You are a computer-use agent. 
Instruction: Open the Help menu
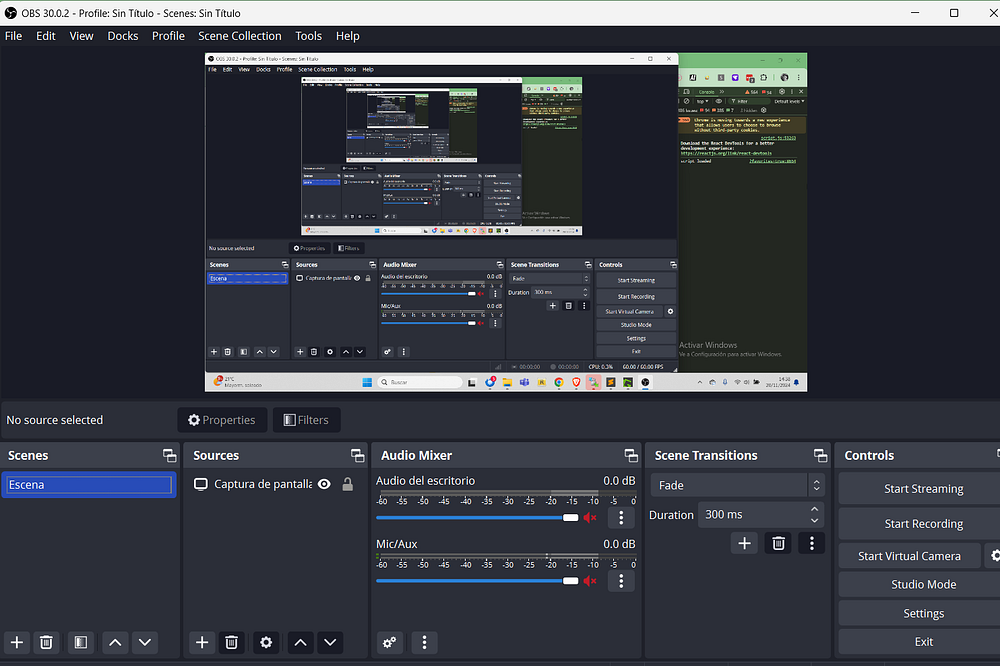[348, 36]
